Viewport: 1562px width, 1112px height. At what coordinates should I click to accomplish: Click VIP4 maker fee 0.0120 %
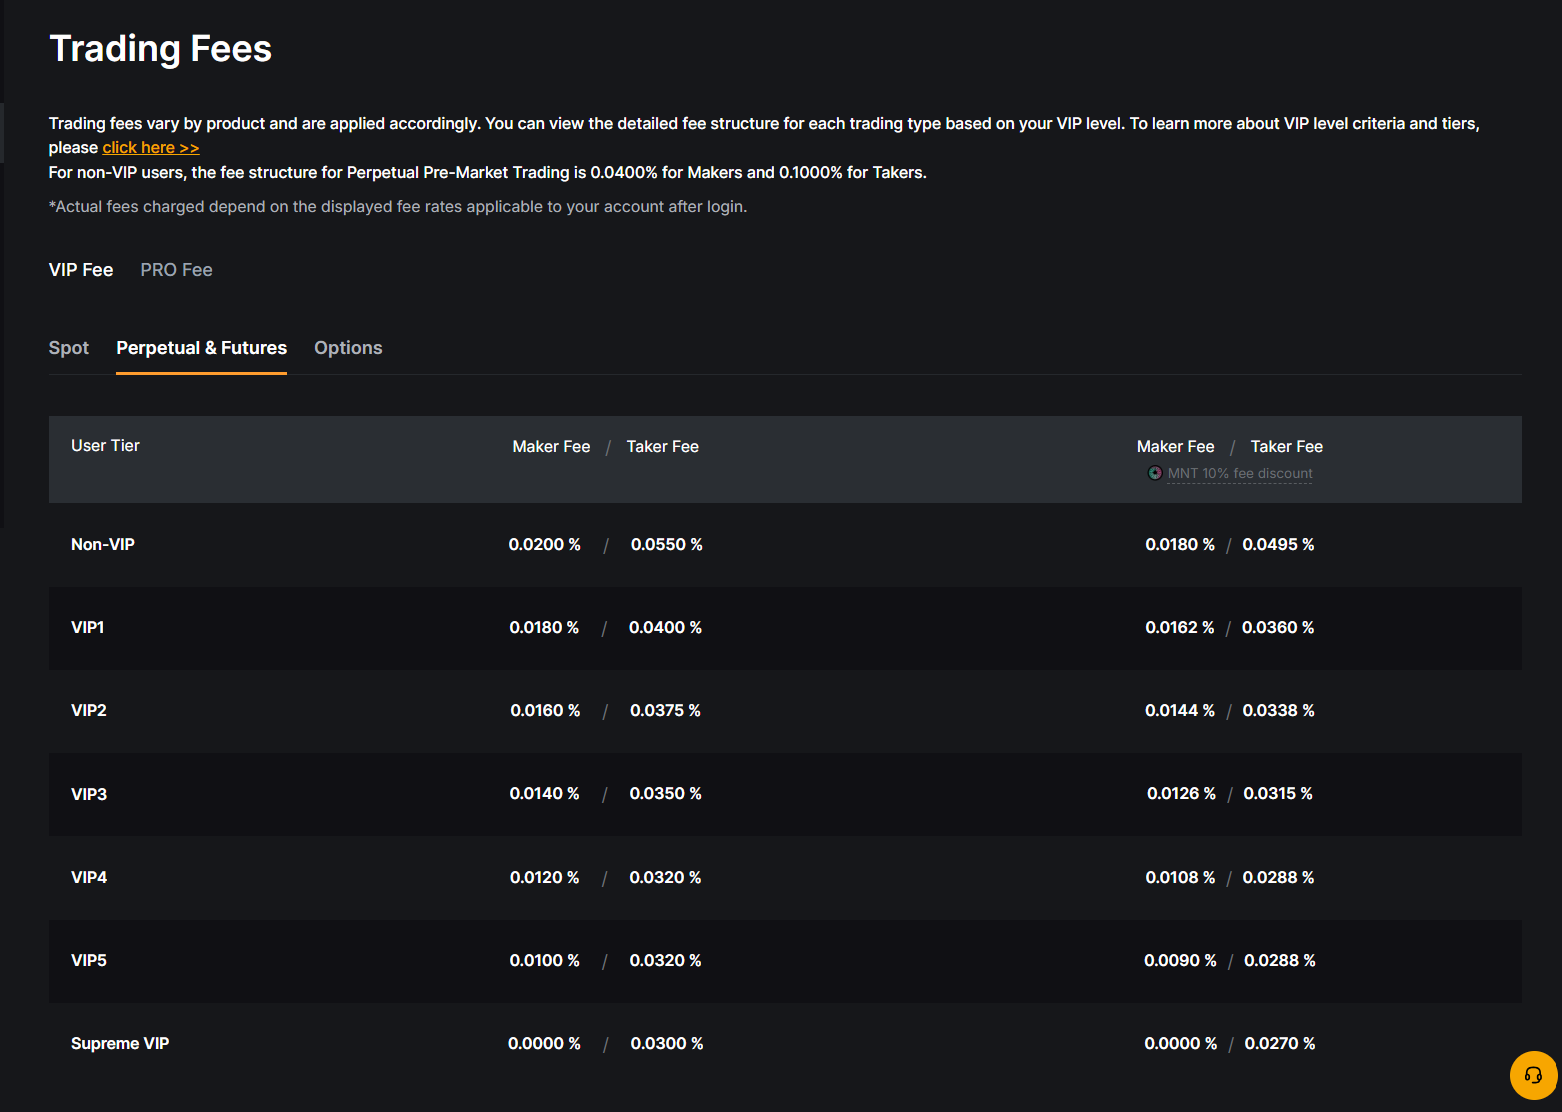(544, 878)
